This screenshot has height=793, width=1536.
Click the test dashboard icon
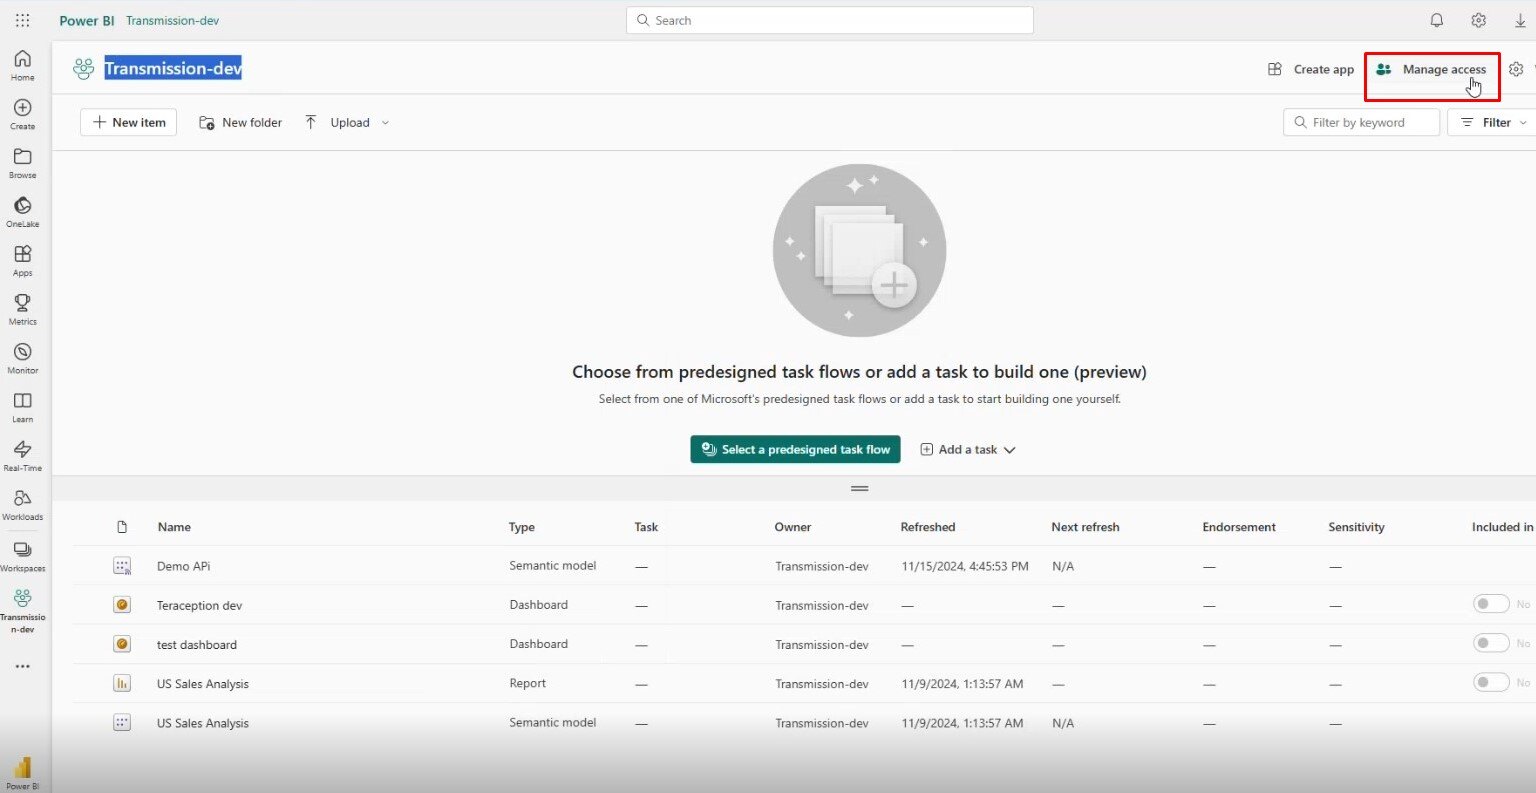click(122, 644)
